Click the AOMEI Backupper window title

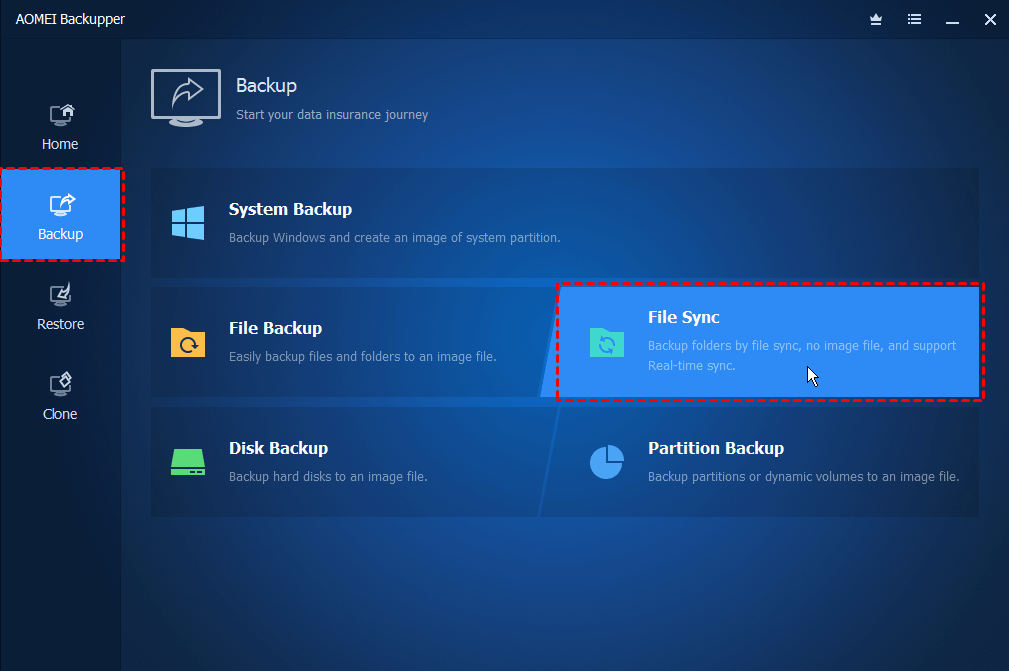(70, 19)
